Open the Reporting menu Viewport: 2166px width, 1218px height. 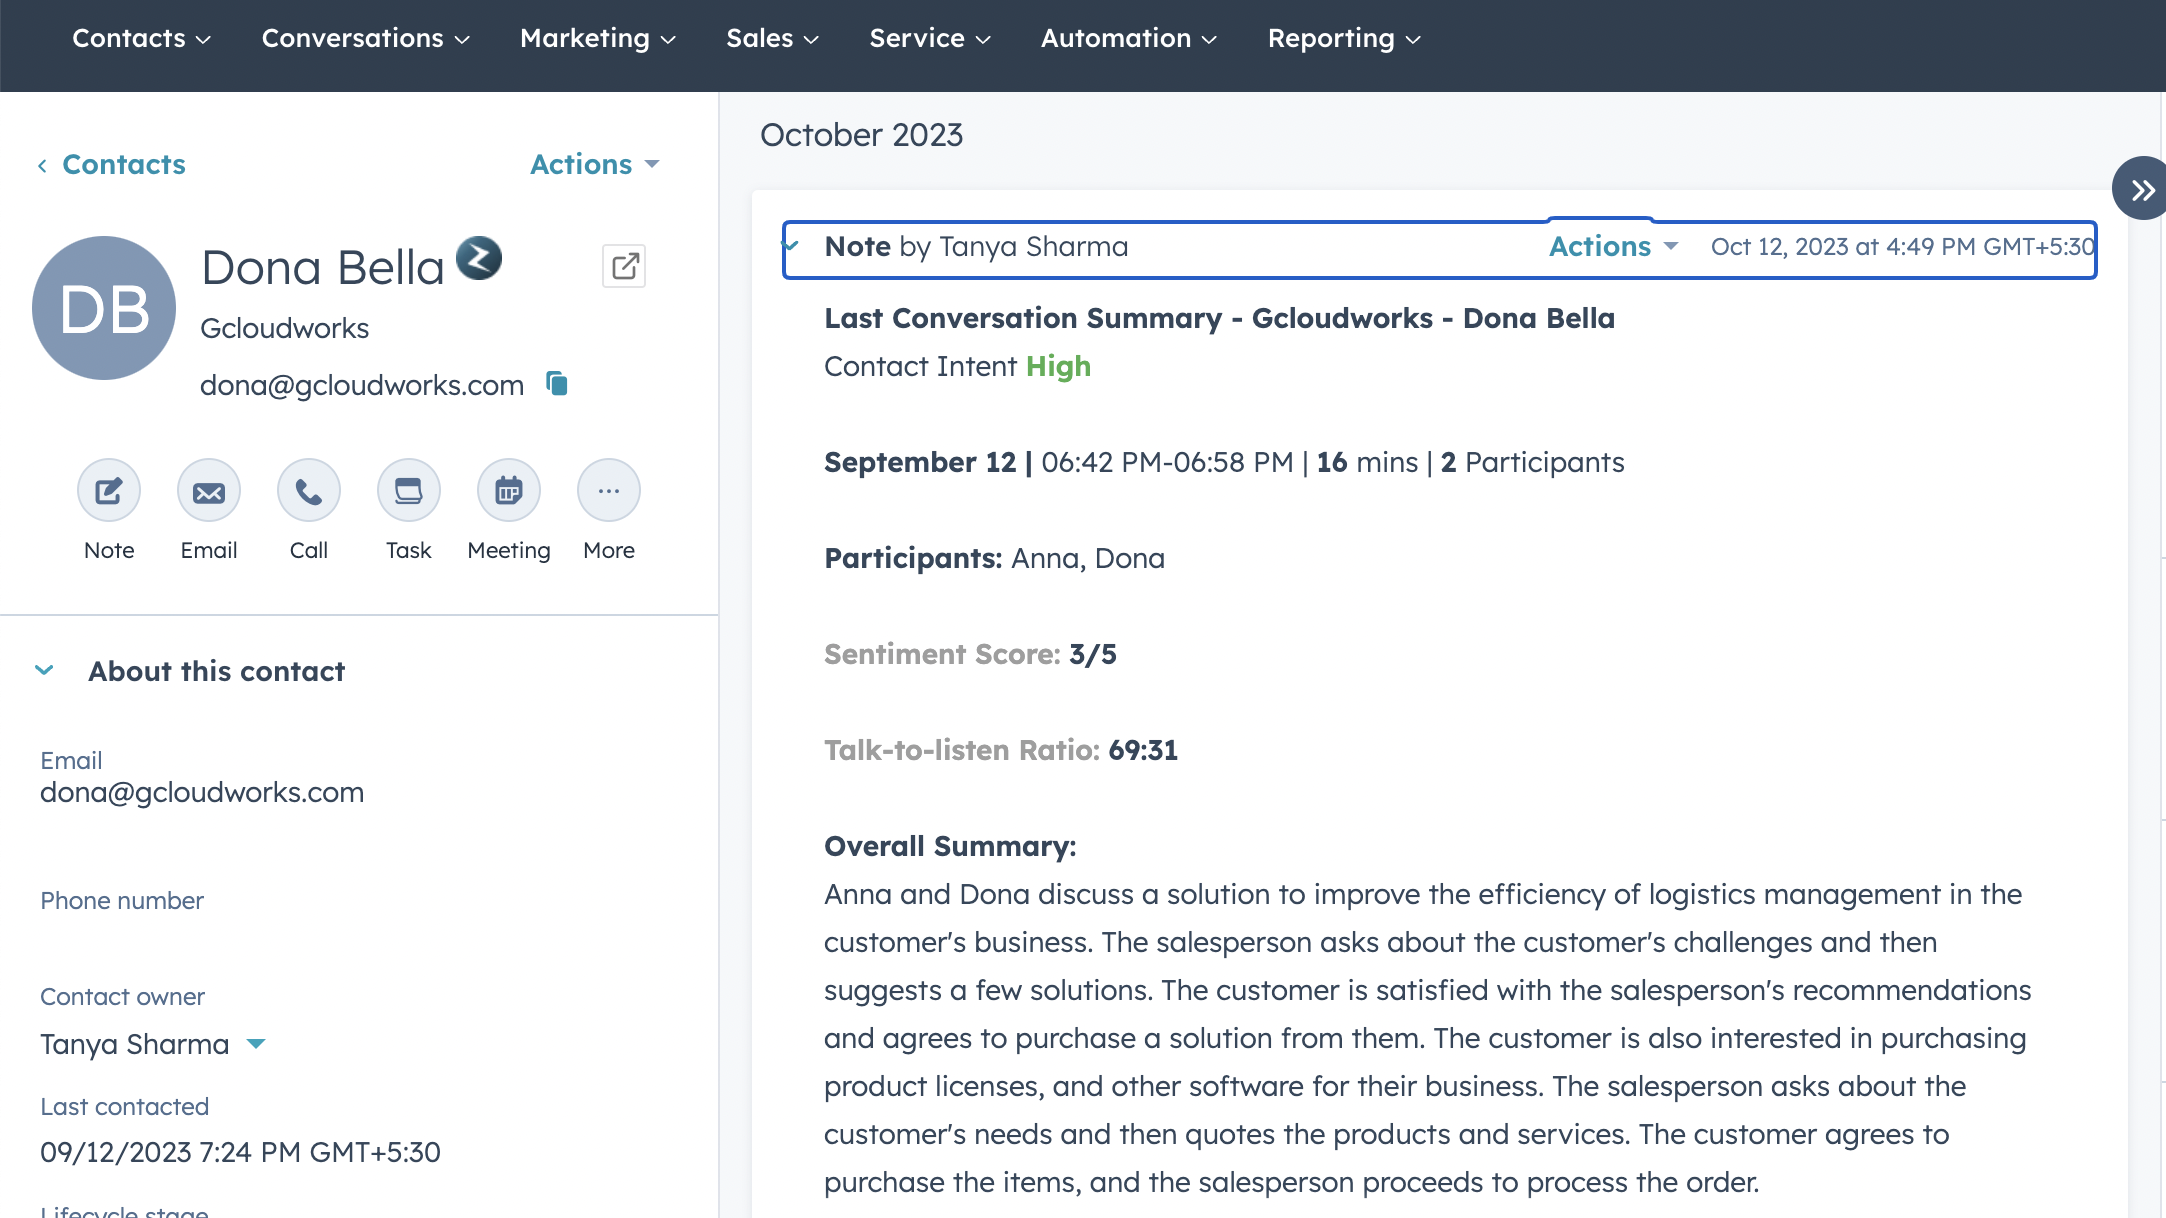(1343, 38)
